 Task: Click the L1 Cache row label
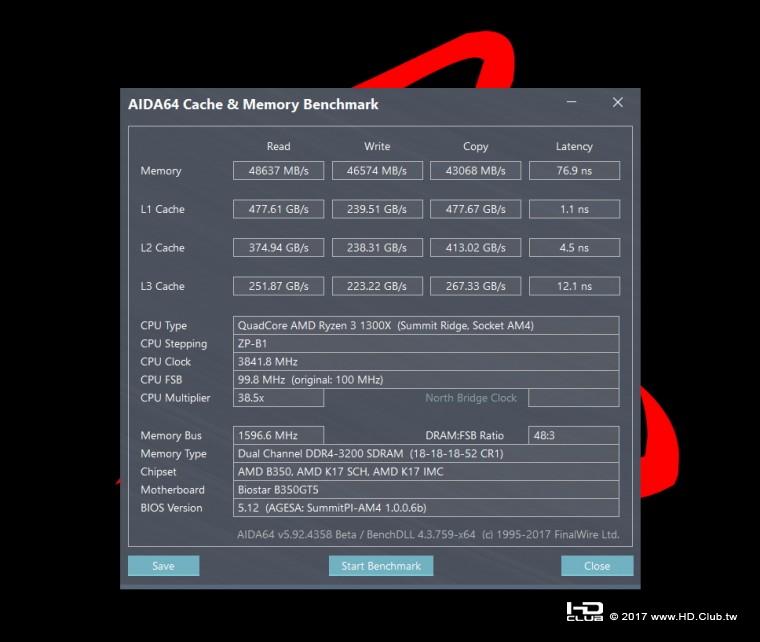tap(162, 209)
